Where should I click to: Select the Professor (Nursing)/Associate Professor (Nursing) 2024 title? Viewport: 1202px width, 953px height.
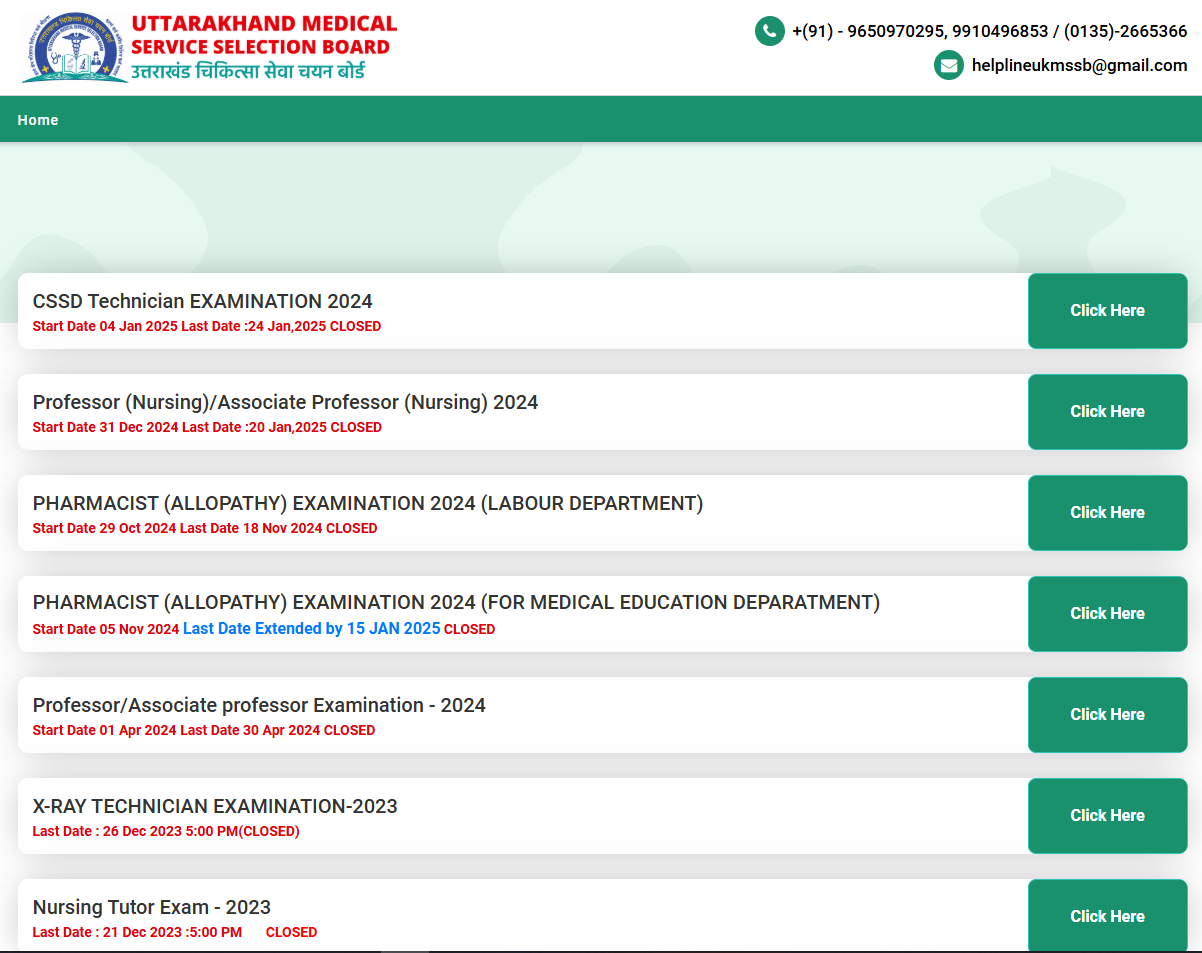[x=285, y=402]
